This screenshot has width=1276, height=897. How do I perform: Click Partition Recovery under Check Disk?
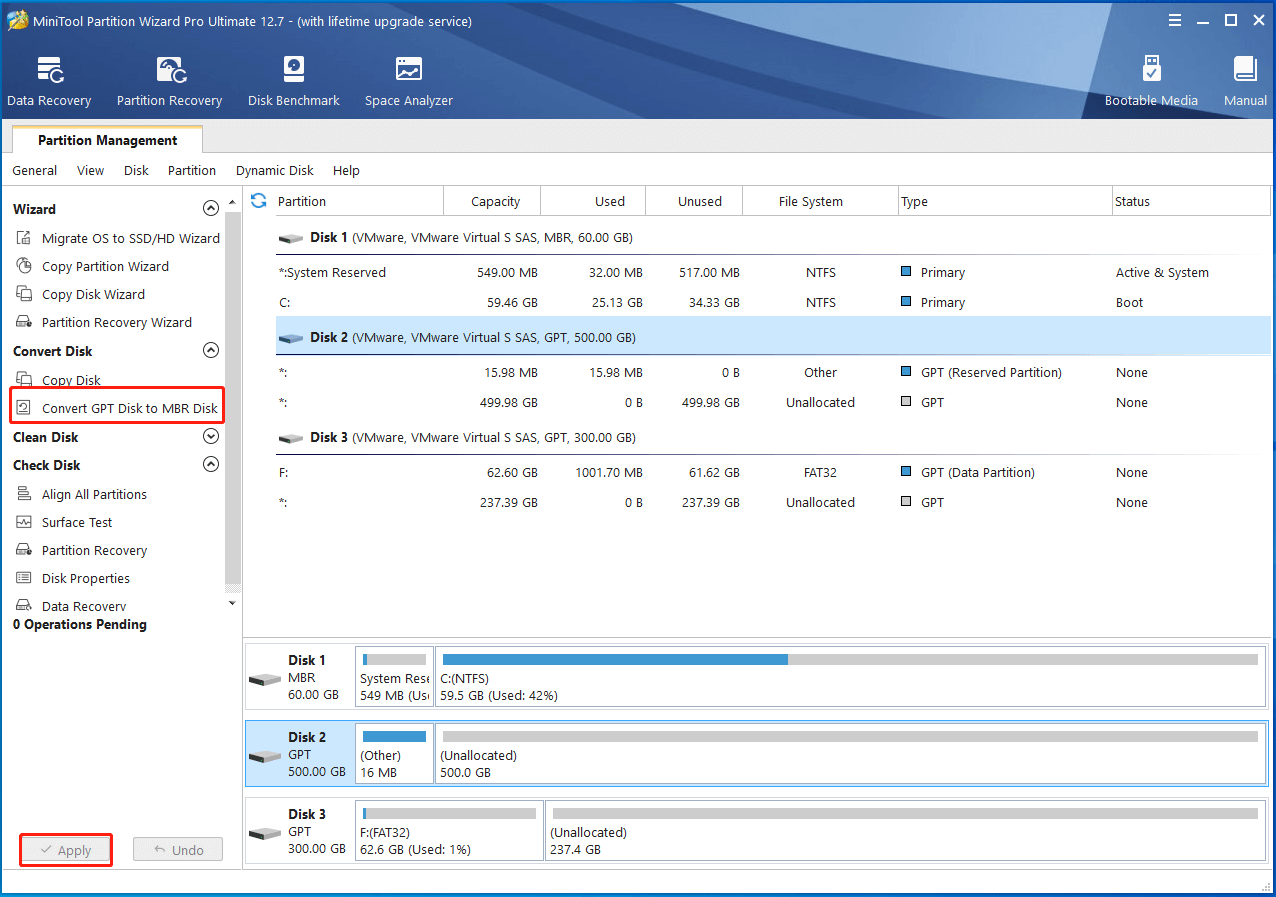click(82, 550)
